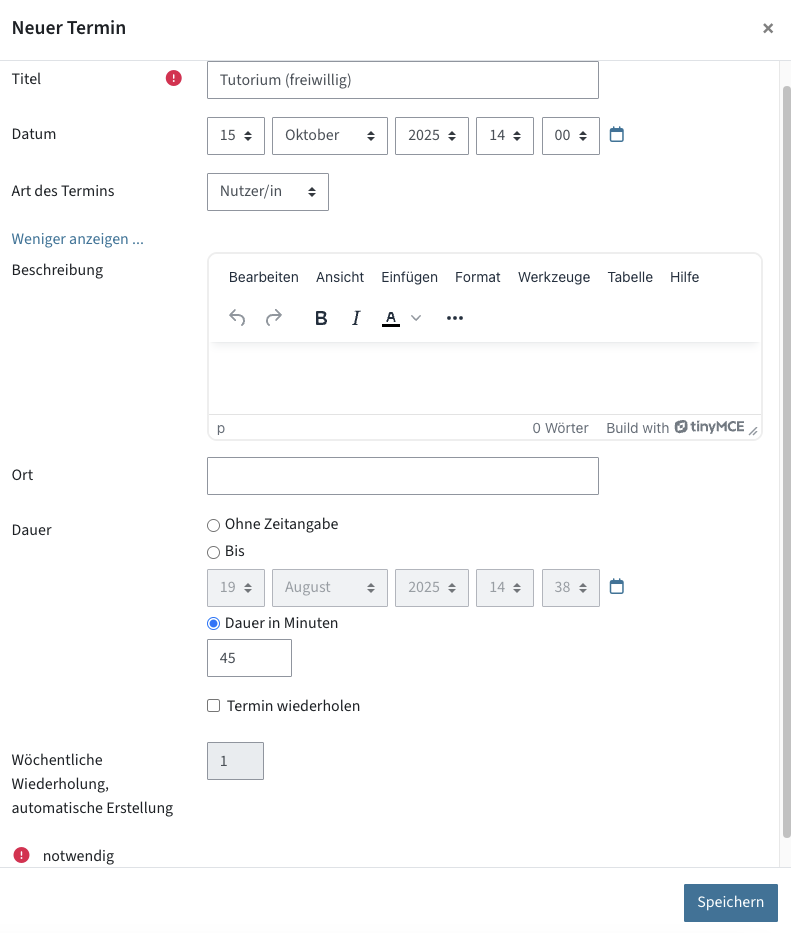Viewport: 791px width, 933px height.
Task: Apply text color with the A icon
Action: (x=390, y=318)
